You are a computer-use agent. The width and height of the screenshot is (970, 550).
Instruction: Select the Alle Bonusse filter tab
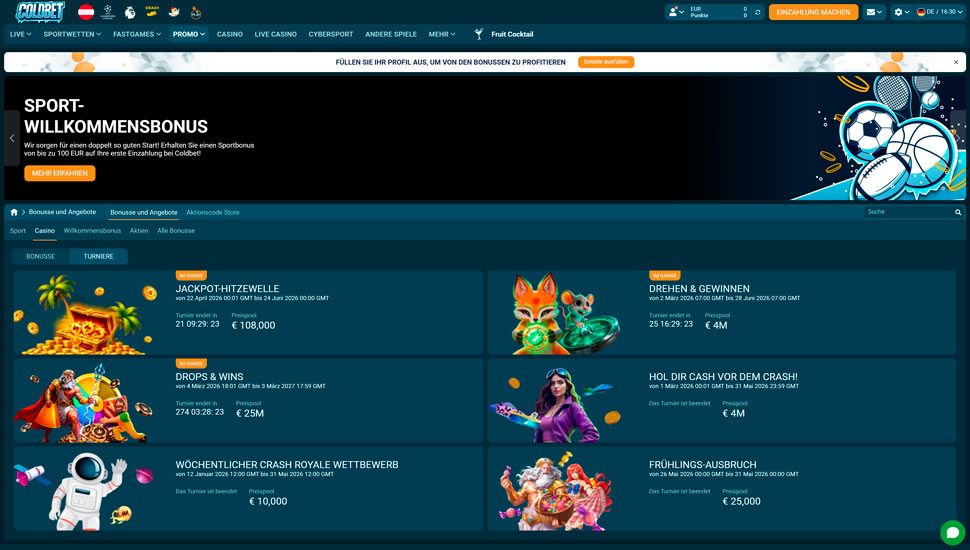(176, 231)
